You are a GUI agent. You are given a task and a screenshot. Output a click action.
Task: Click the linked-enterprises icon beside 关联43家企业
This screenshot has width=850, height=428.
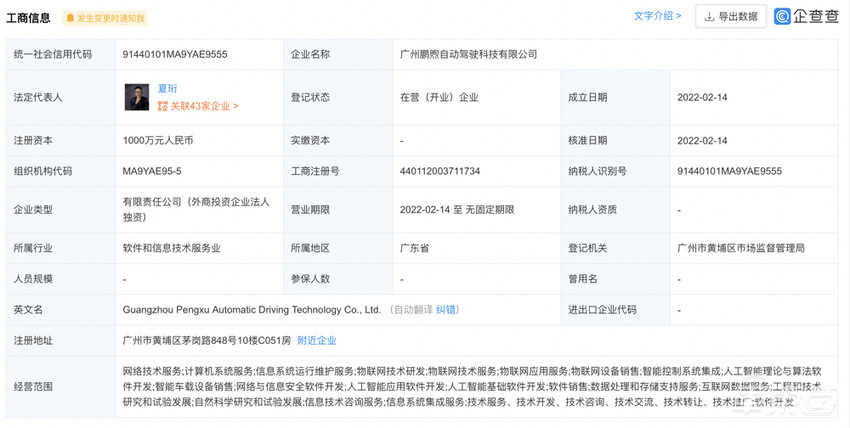(163, 106)
